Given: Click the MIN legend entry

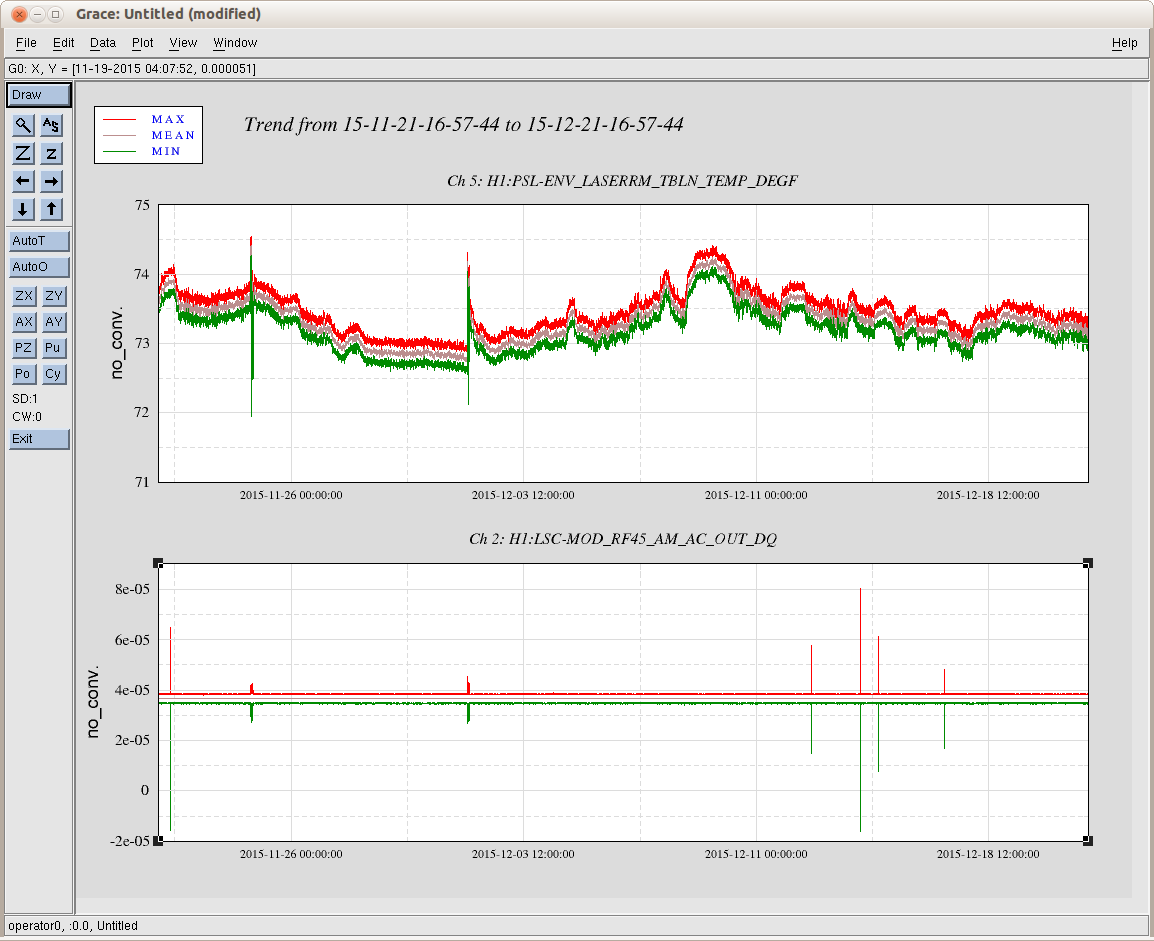Looking at the screenshot, I should [x=166, y=151].
